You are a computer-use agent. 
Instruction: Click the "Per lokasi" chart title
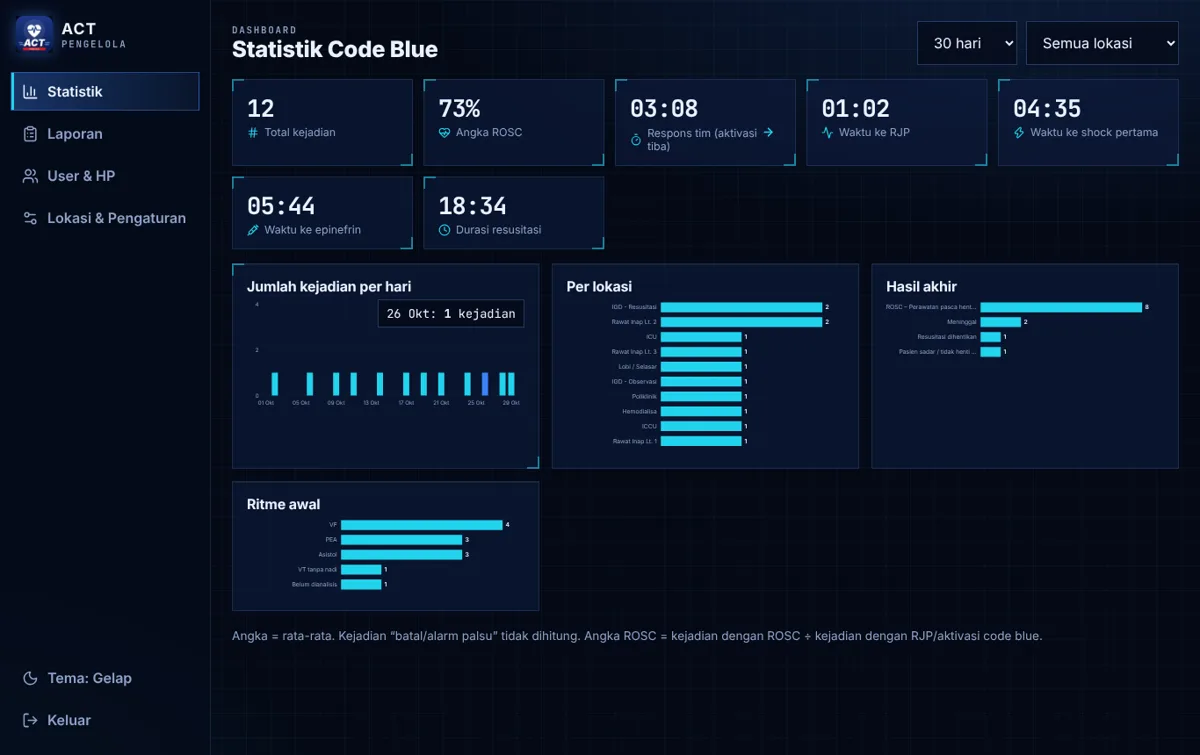[x=599, y=287]
